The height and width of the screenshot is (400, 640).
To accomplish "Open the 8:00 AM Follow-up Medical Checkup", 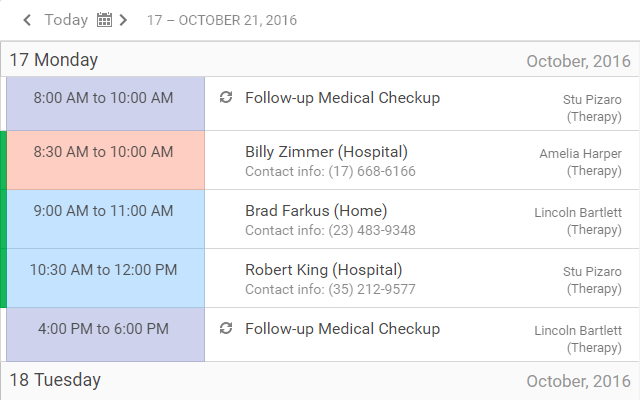I will click(342, 98).
